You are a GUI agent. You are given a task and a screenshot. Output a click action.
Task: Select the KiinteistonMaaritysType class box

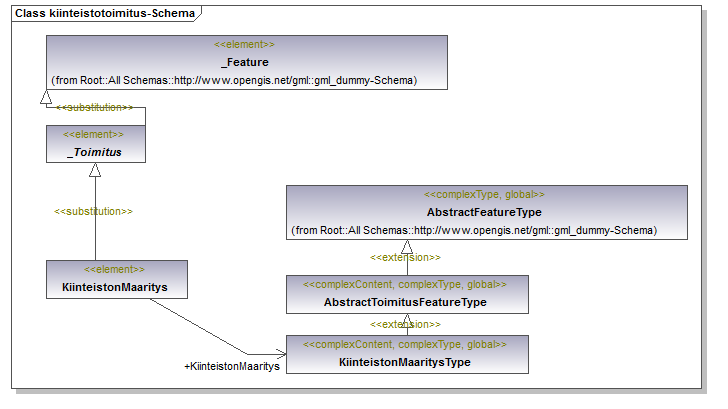[407, 354]
